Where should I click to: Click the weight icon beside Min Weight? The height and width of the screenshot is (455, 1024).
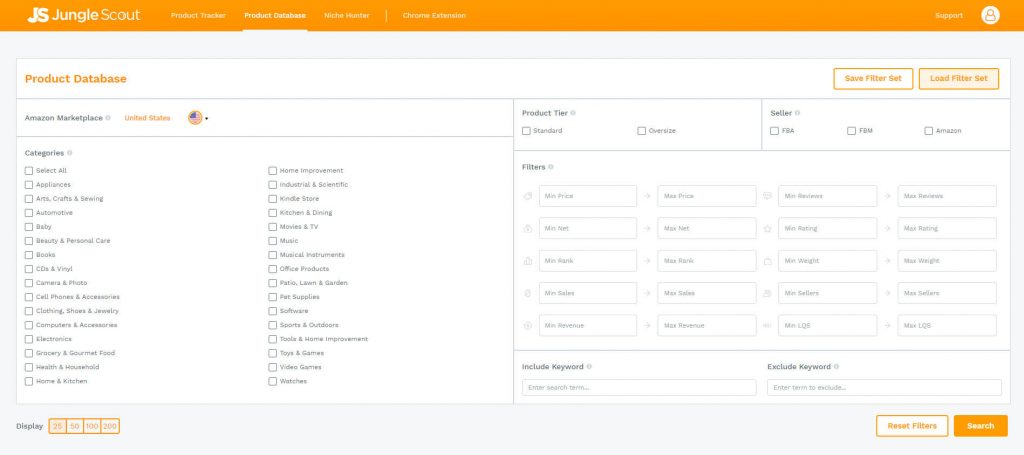(x=767, y=261)
